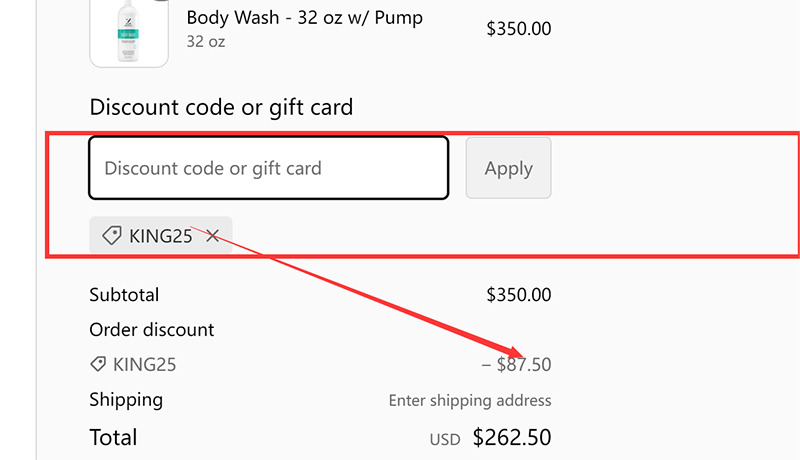Focus the Discount code or gift card field

click(x=268, y=168)
